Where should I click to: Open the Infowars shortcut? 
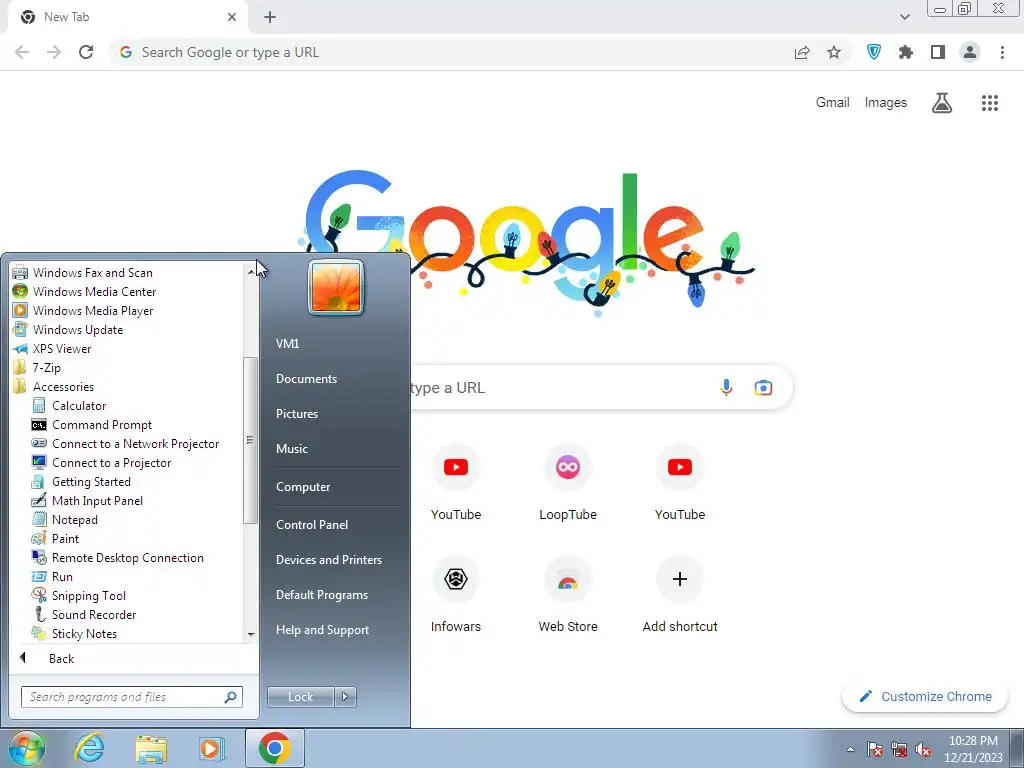point(456,595)
